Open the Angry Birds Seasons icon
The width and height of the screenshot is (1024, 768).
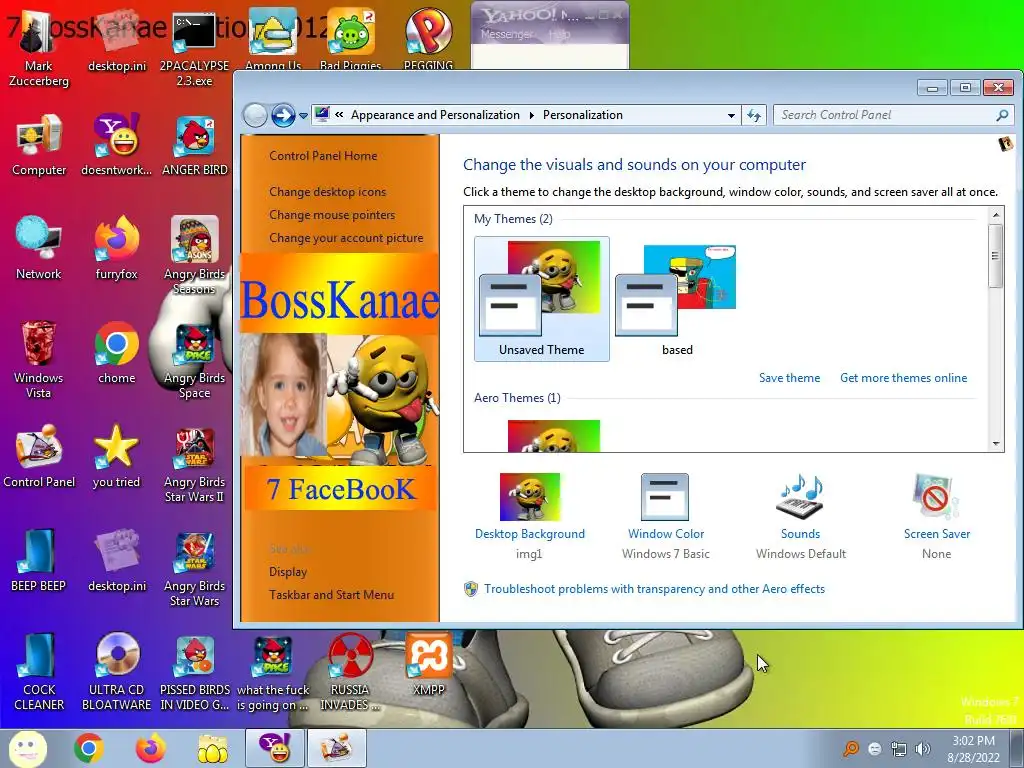click(x=194, y=256)
